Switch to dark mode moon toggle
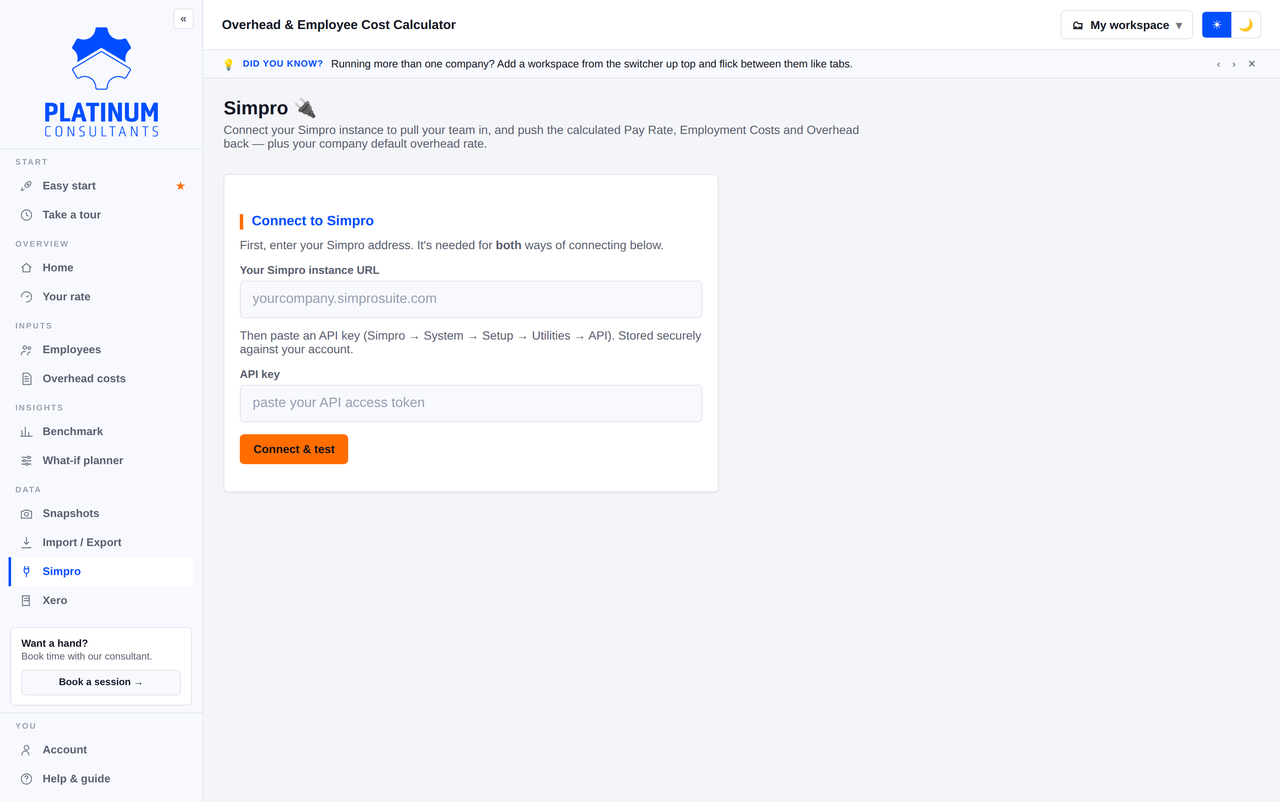The image size is (1280, 802). coord(1246,25)
